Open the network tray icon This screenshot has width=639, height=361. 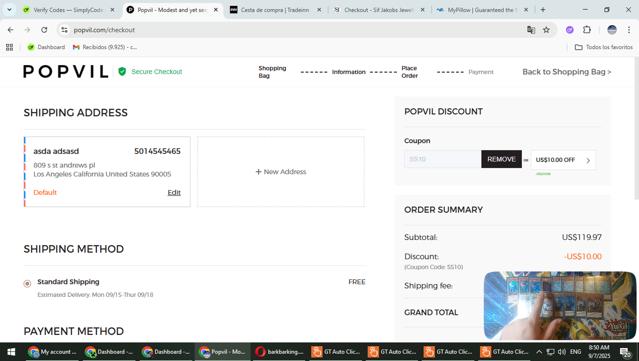[x=551, y=352]
